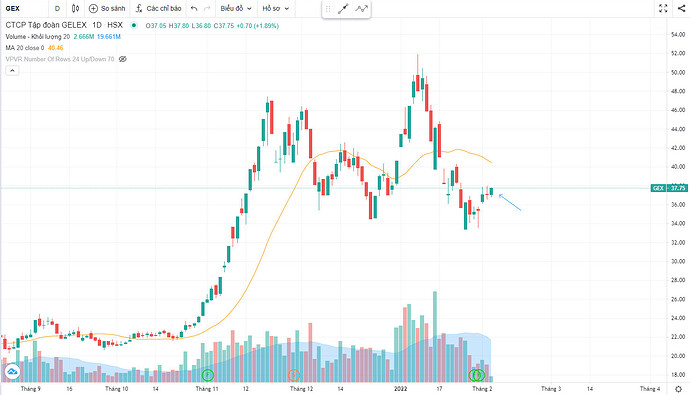Select the trend line drawing tool
The width and height of the screenshot is (690, 395).
(x=343, y=9)
